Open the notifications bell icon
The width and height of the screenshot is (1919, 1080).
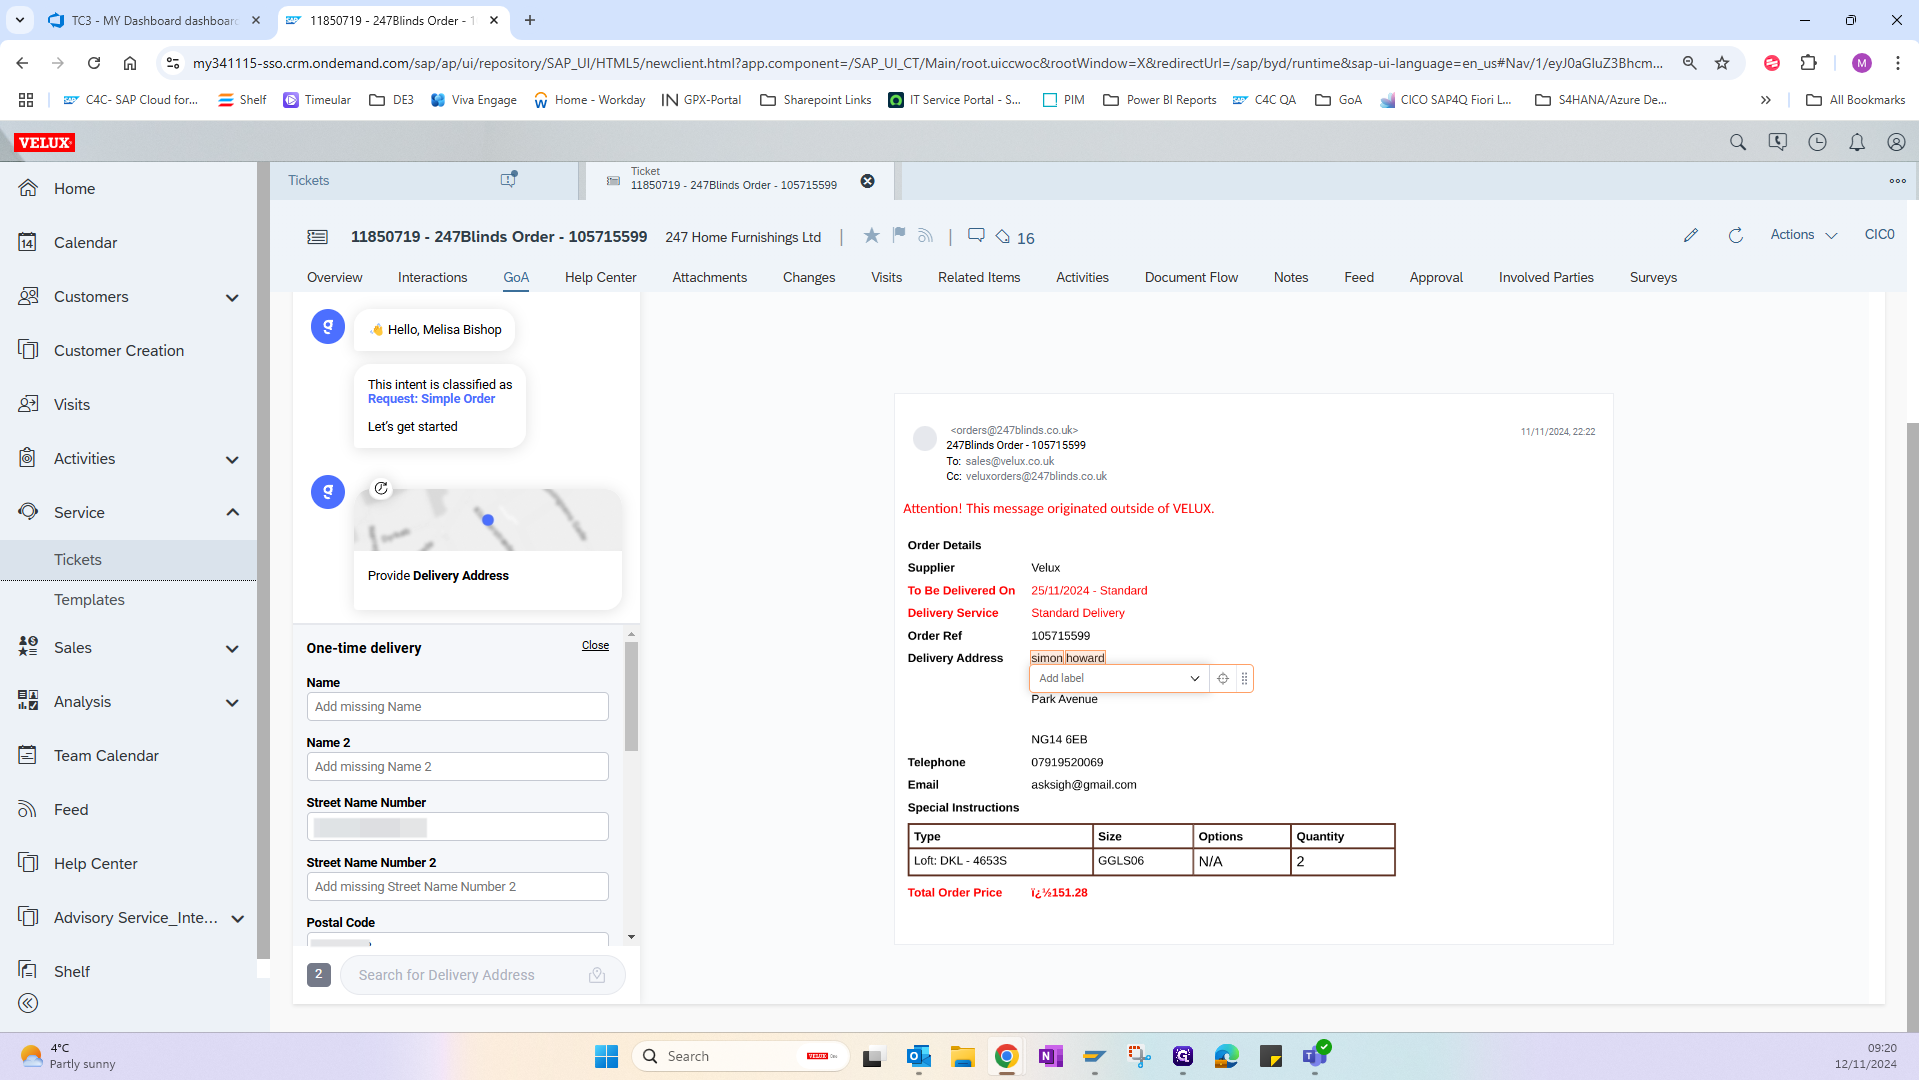1857,142
